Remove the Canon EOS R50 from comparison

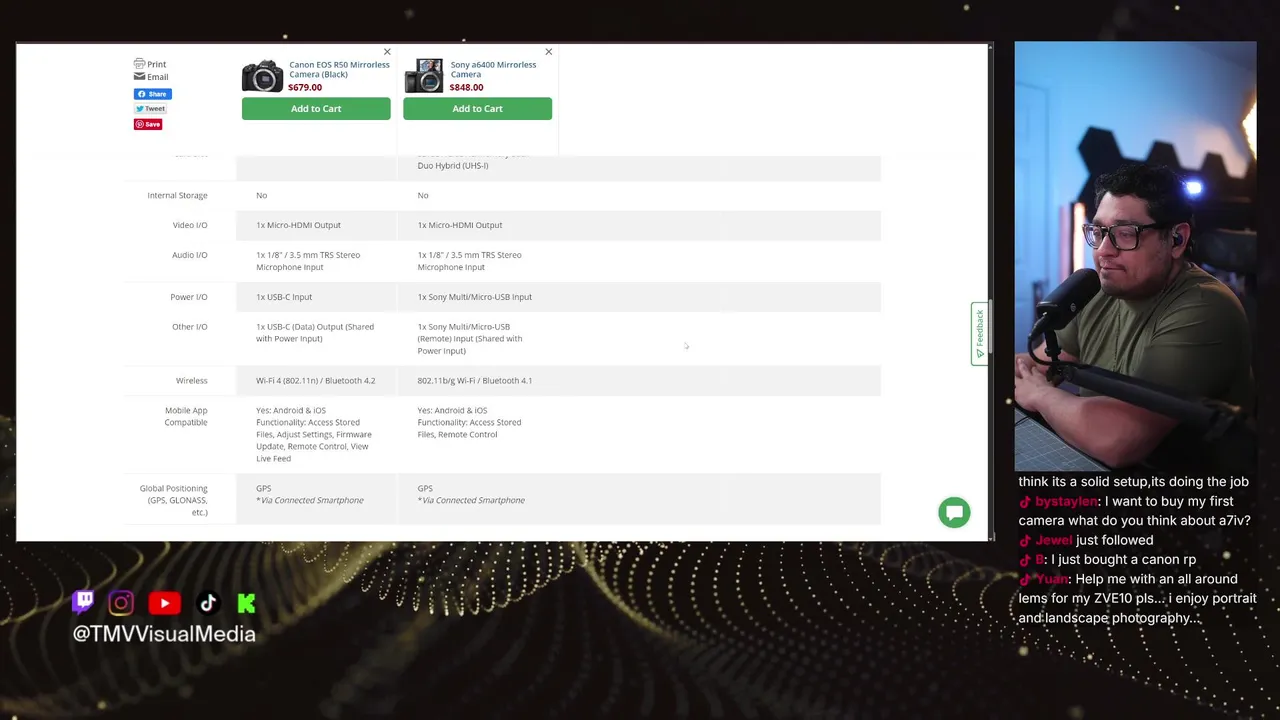click(387, 52)
